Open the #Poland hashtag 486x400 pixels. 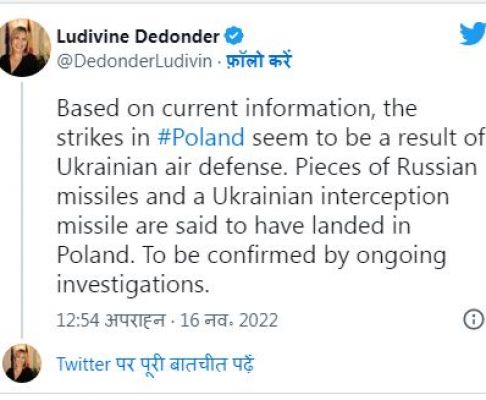click(x=201, y=137)
